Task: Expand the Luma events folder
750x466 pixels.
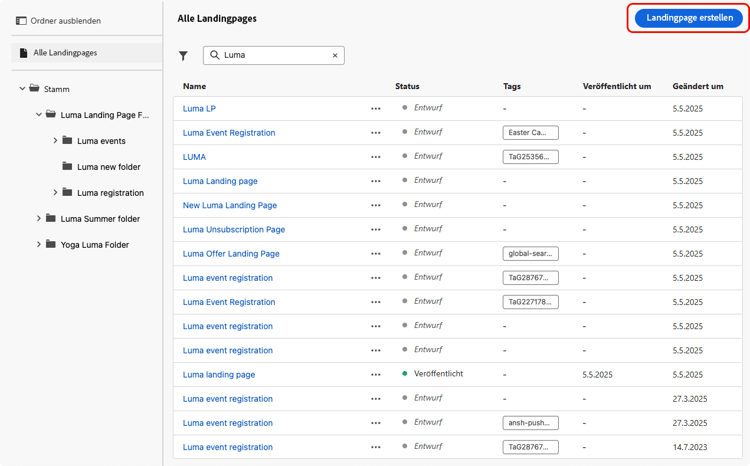Action: [56, 141]
